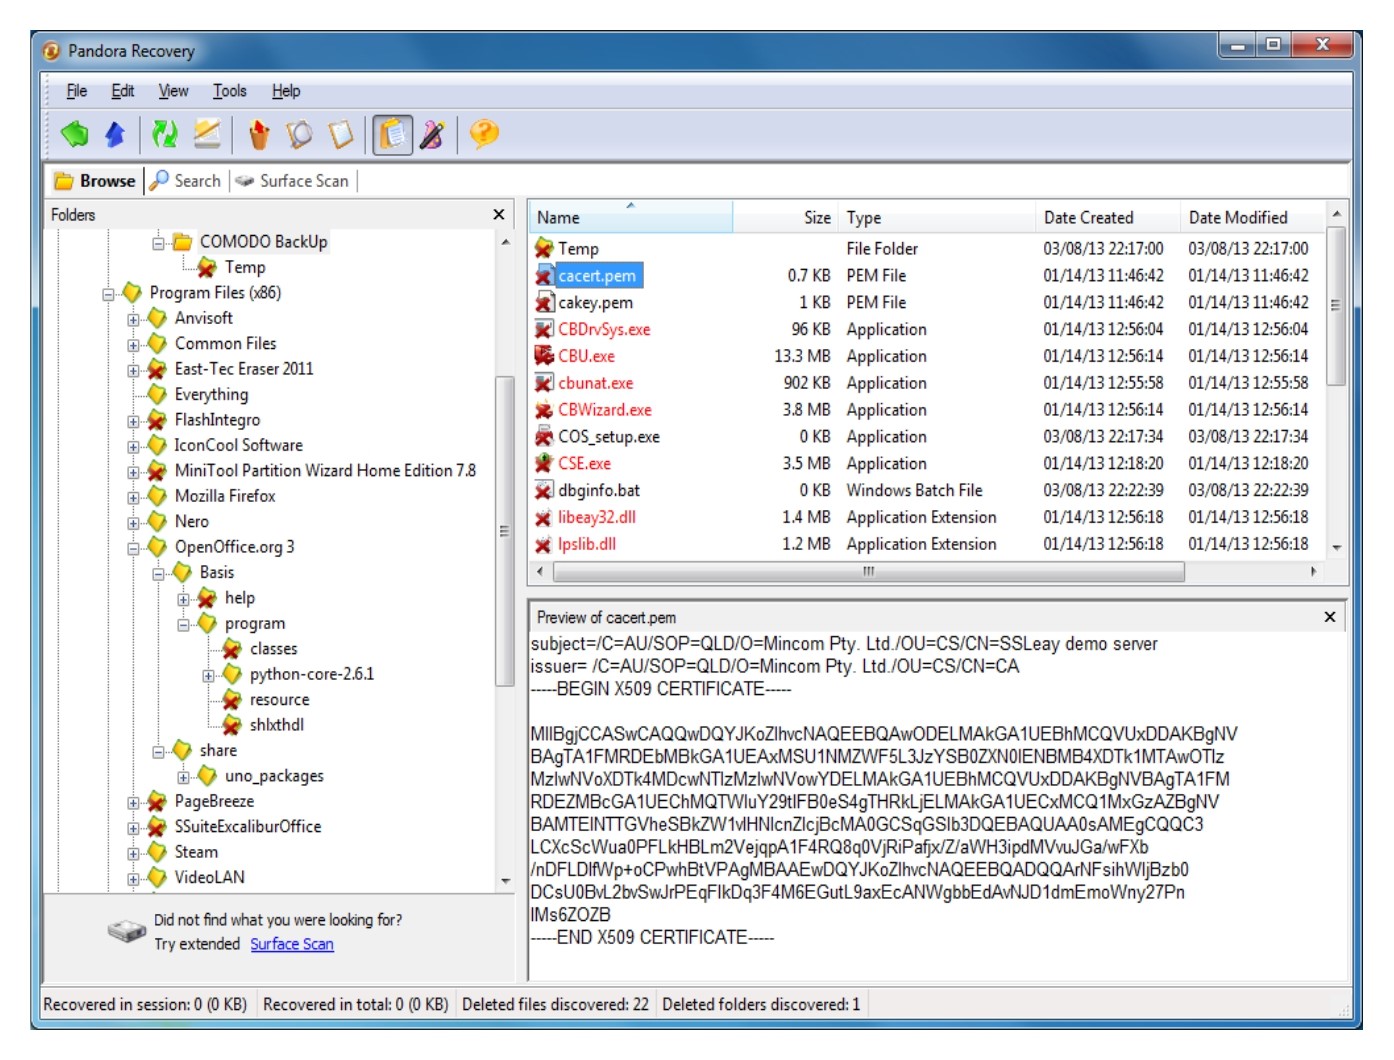The width and height of the screenshot is (1394, 1060).
Task: Follow the Surface Scan link
Action: pyautogui.click(x=292, y=944)
